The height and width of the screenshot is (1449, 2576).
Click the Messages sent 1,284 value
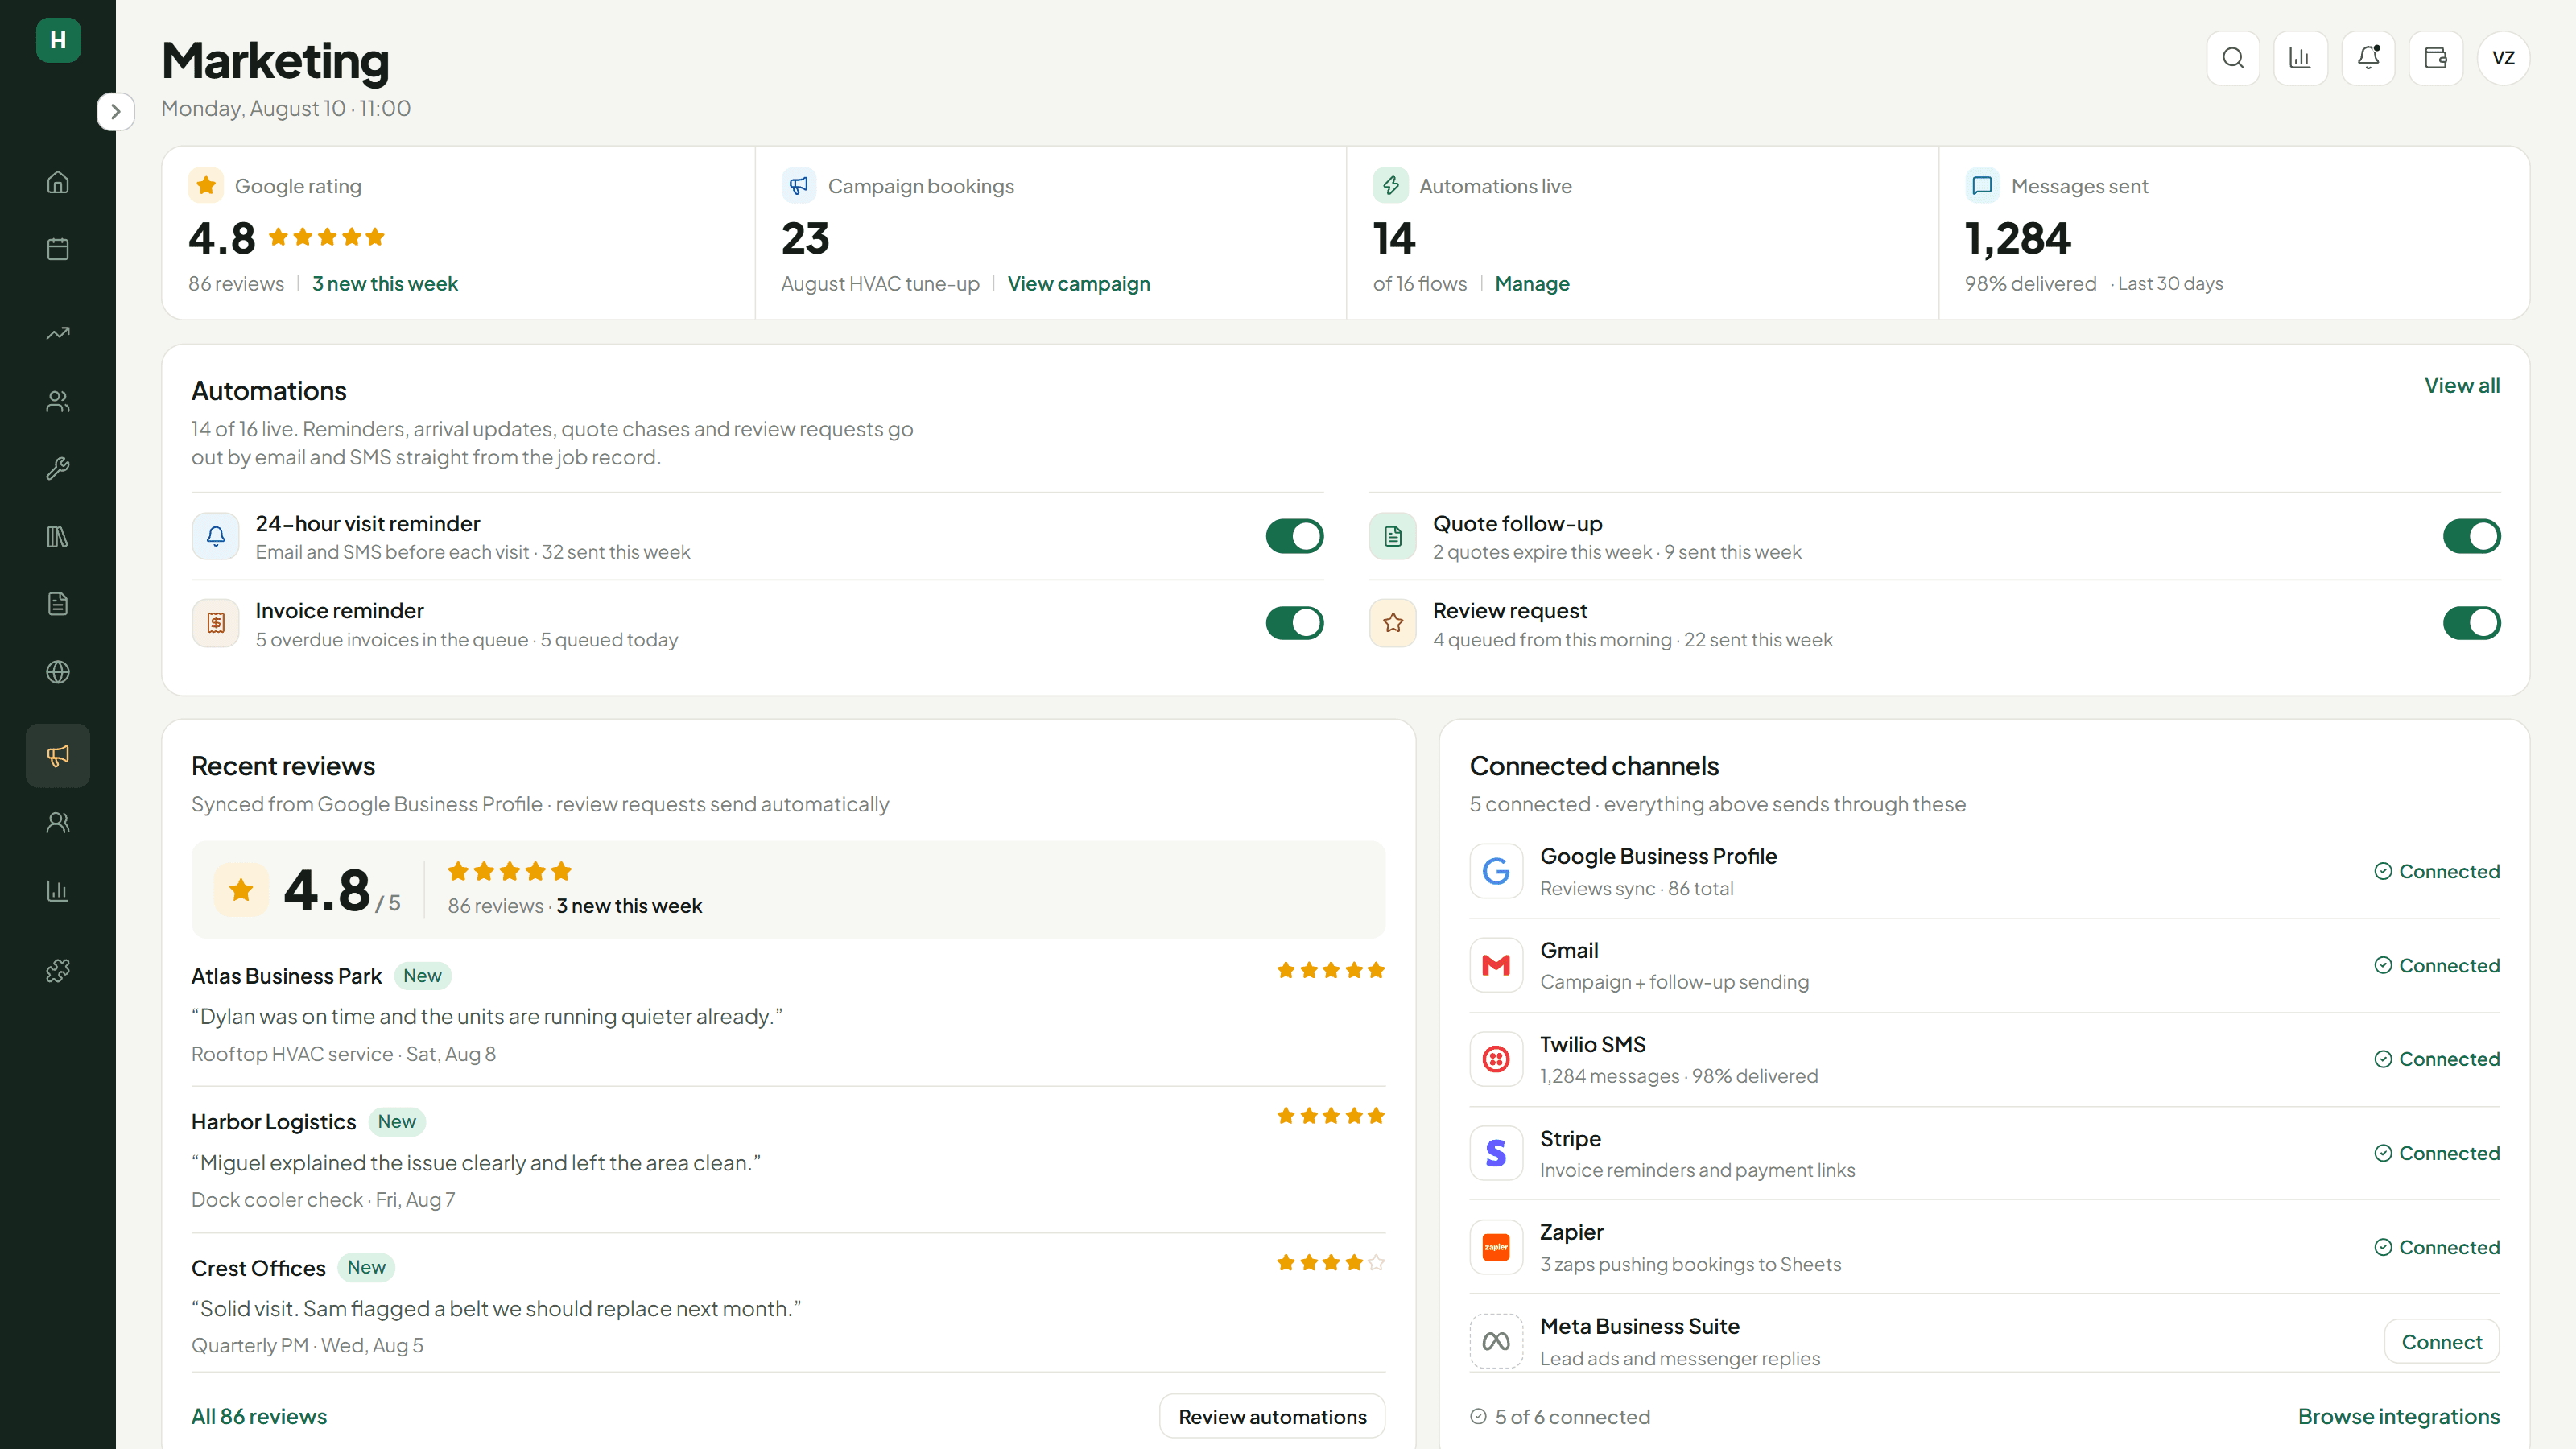click(2017, 238)
